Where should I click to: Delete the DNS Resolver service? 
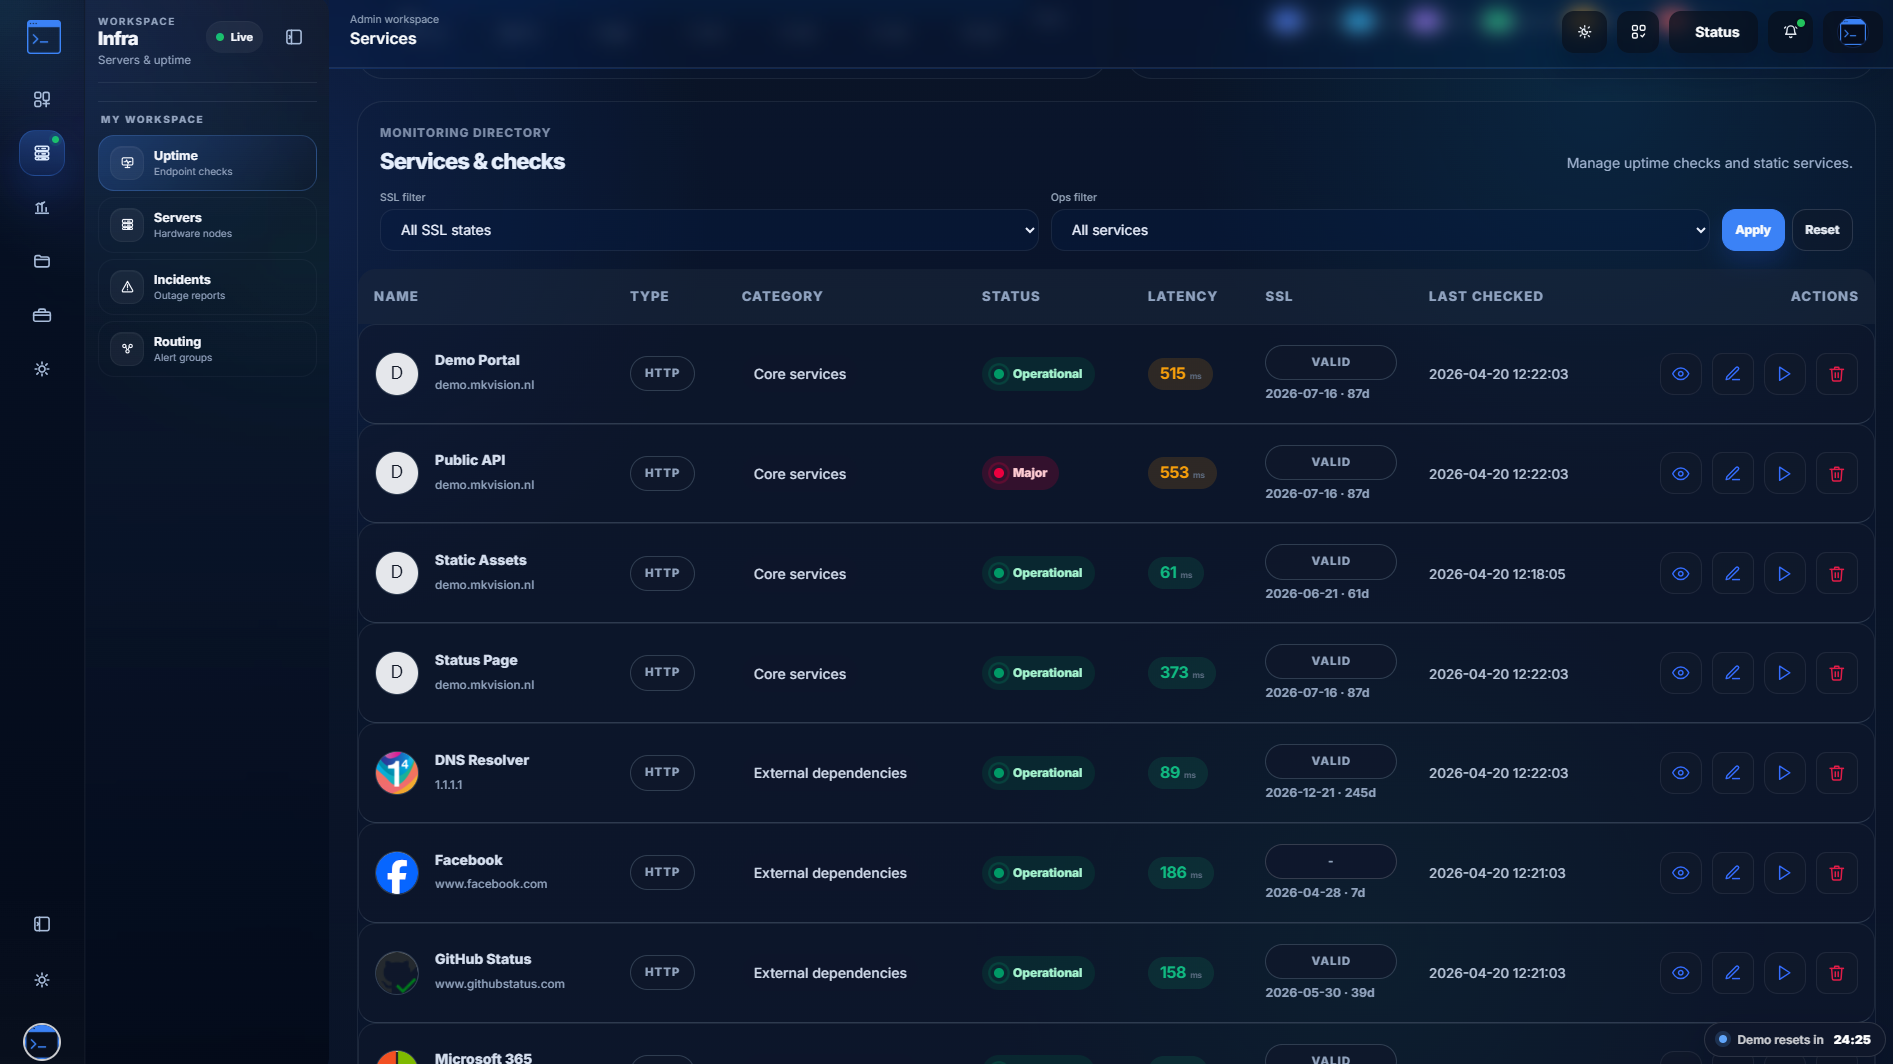click(x=1836, y=773)
